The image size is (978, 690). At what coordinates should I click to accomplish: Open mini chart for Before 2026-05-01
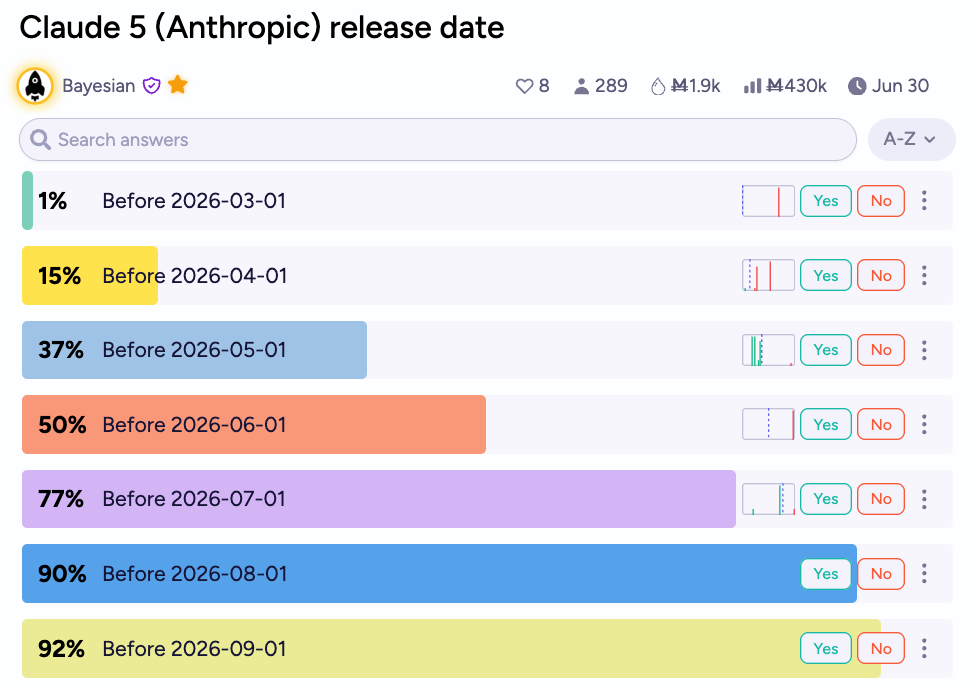coord(768,350)
